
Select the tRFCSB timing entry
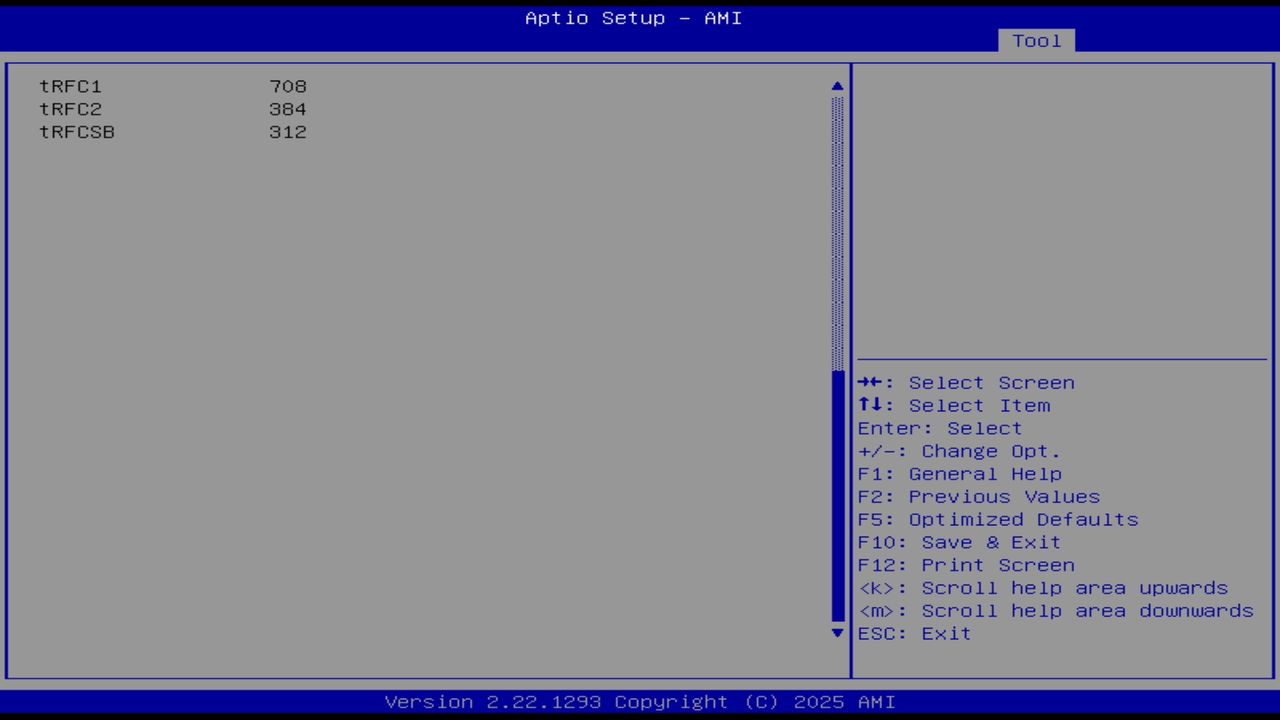(x=77, y=132)
